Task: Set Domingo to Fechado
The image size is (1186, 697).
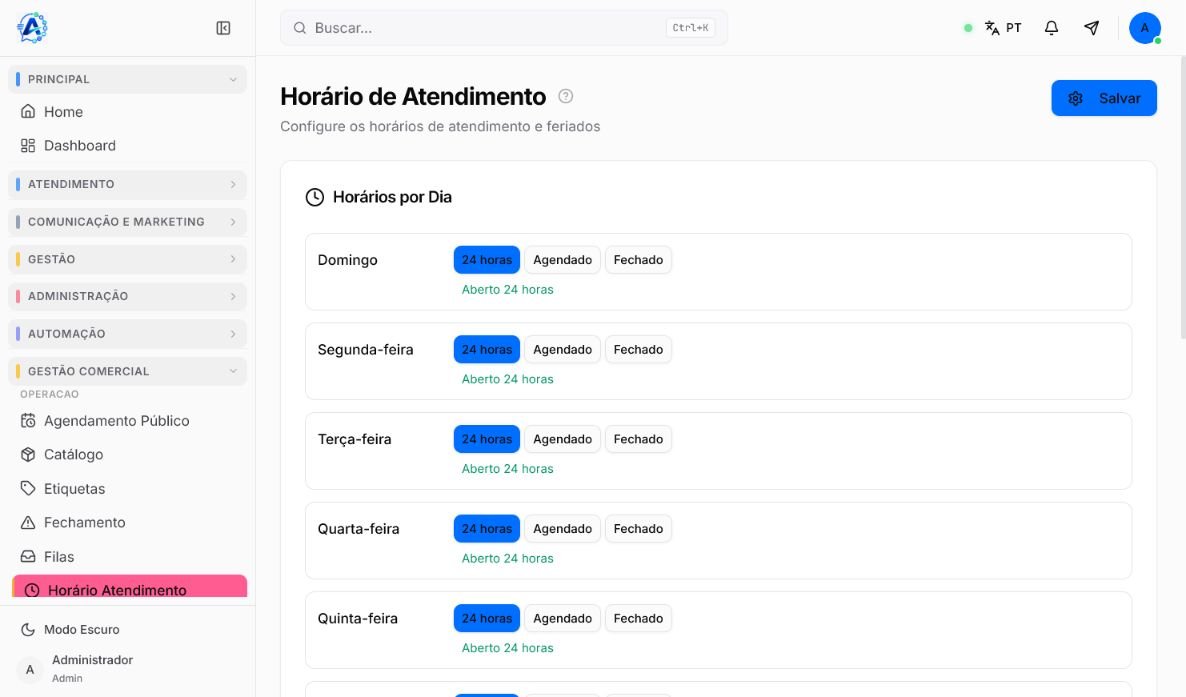Action: pyautogui.click(x=638, y=260)
